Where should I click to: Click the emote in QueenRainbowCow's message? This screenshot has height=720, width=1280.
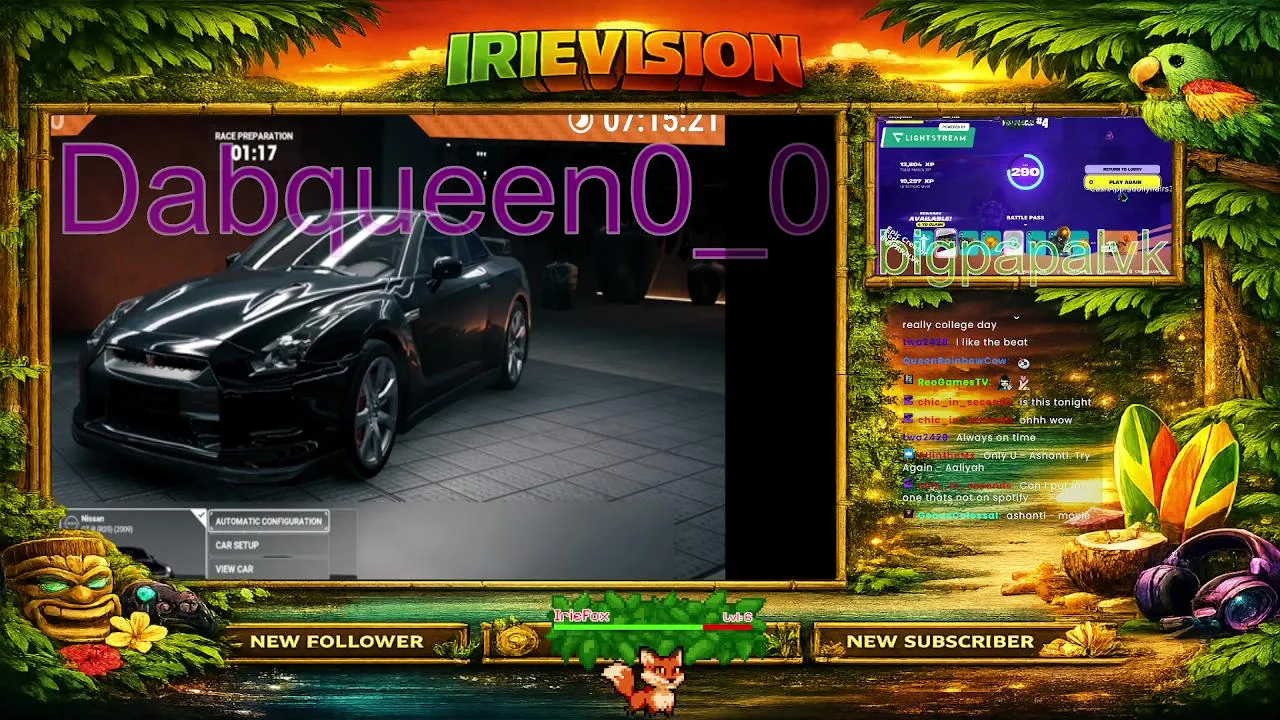[x=1023, y=363]
